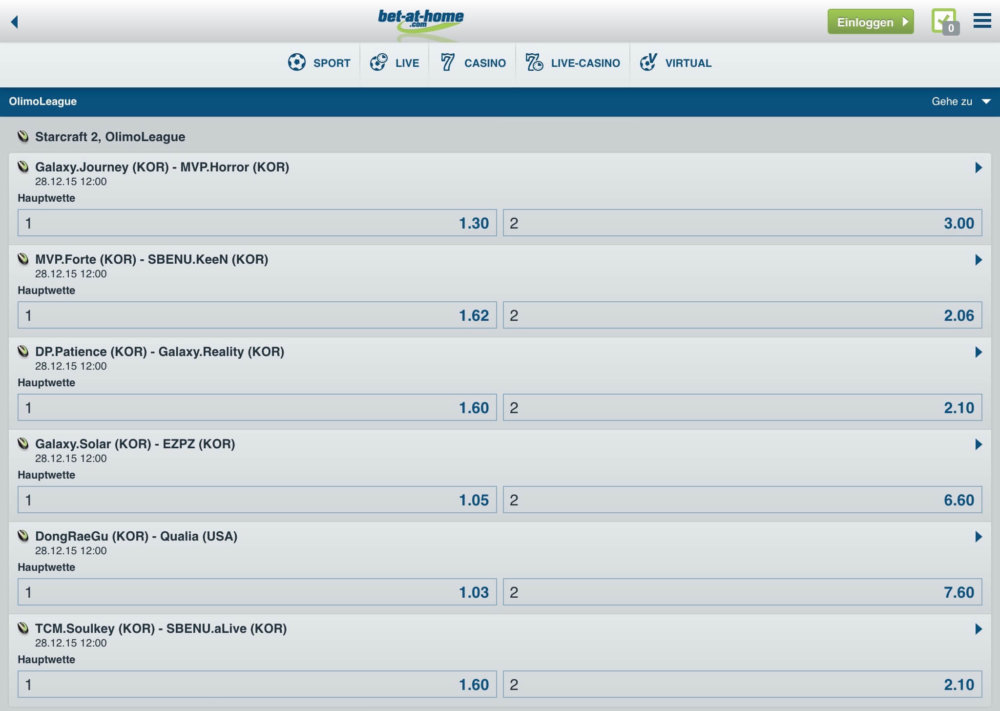Open the DP.Patience (KOR) - Galaxy.Reality (KOR) match
The width and height of the screenshot is (1000, 711).
coord(159,352)
